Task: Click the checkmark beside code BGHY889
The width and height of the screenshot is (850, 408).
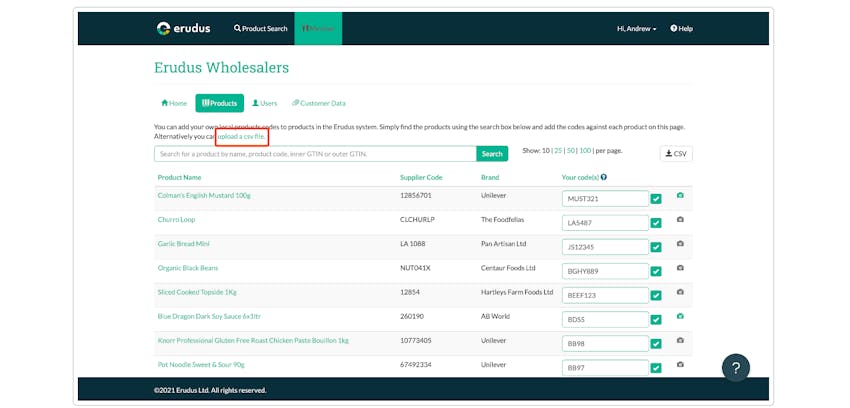Action: pos(656,271)
